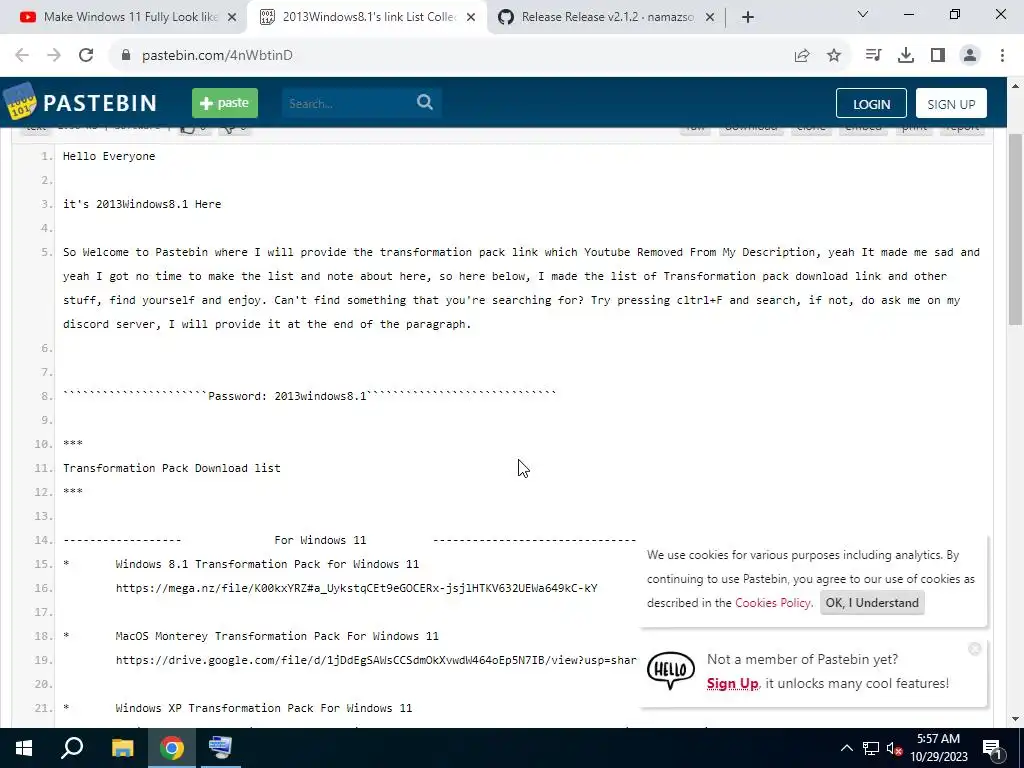Click the text 'Hello Everyone'
Image resolution: width=1024 pixels, height=768 pixels.
tap(109, 156)
